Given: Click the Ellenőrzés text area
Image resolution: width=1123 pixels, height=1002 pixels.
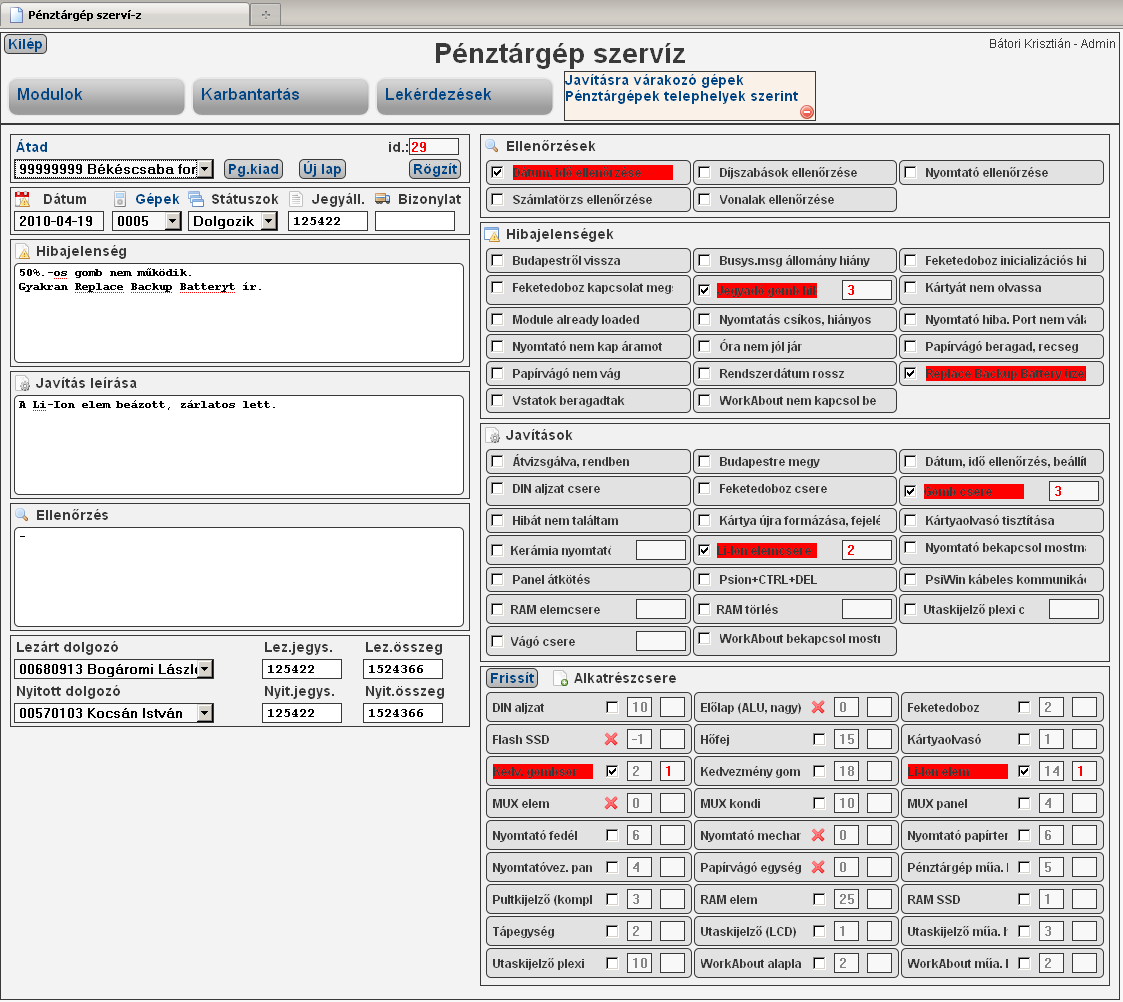Looking at the screenshot, I should tap(239, 577).
